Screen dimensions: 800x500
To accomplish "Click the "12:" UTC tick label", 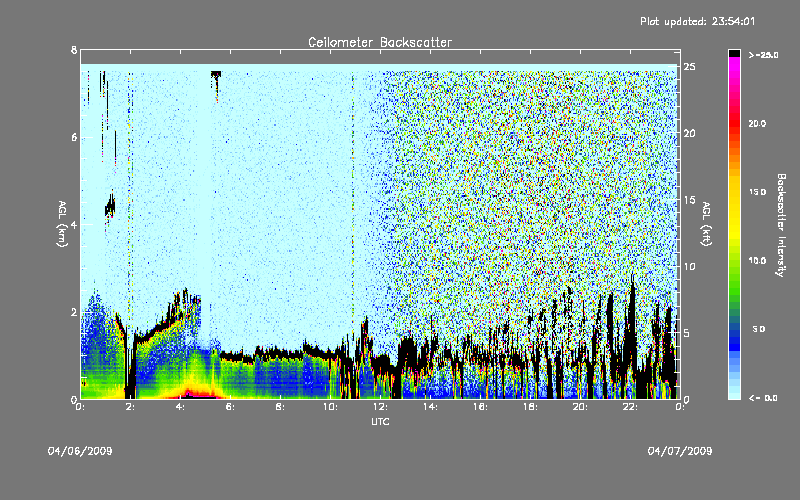I will pos(380,407).
